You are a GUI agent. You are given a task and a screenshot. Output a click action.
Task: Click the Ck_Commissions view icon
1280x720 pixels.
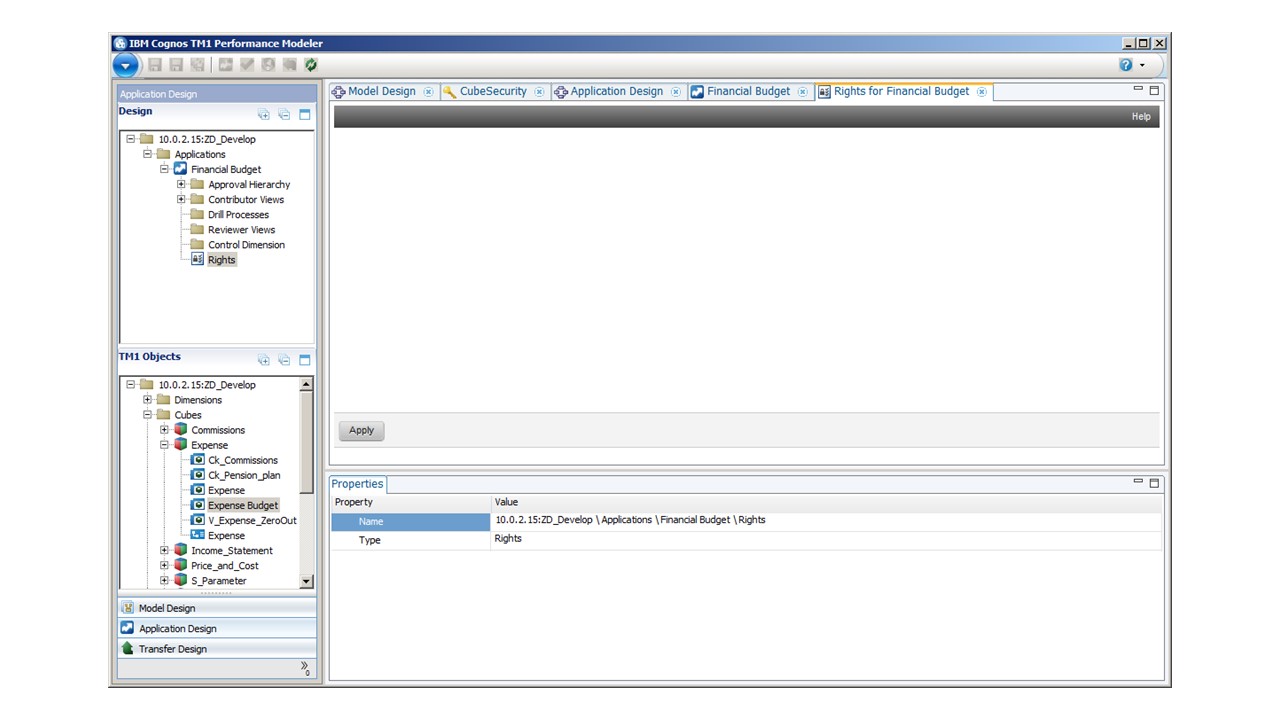(198, 460)
